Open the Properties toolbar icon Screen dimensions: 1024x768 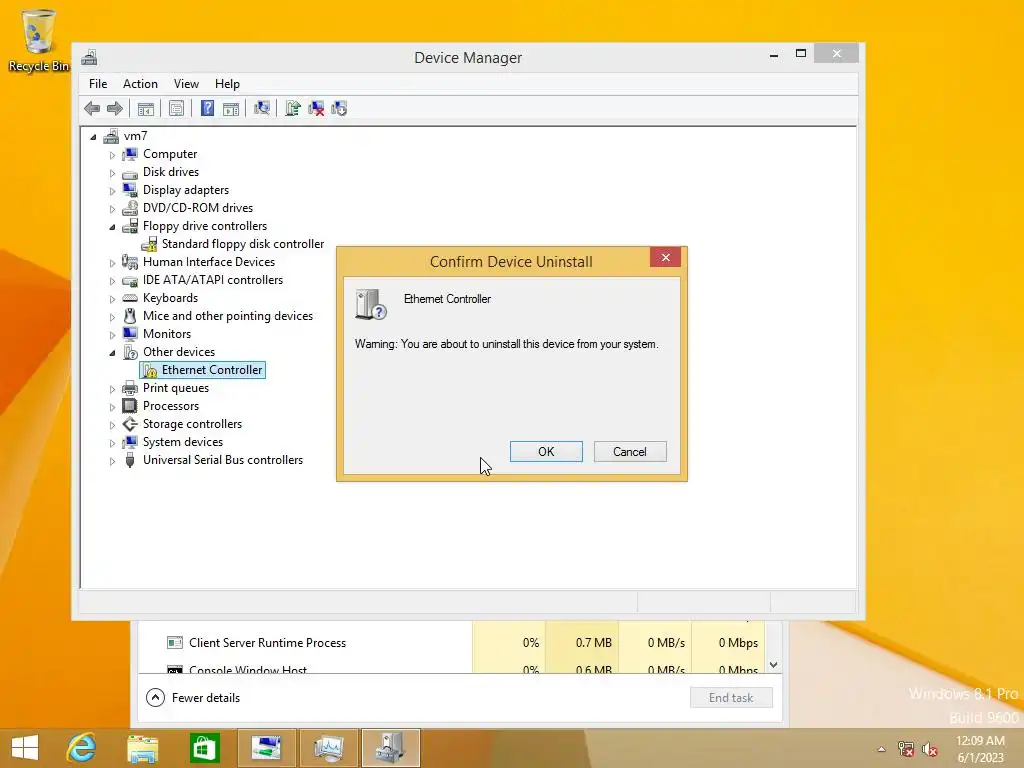pos(176,108)
